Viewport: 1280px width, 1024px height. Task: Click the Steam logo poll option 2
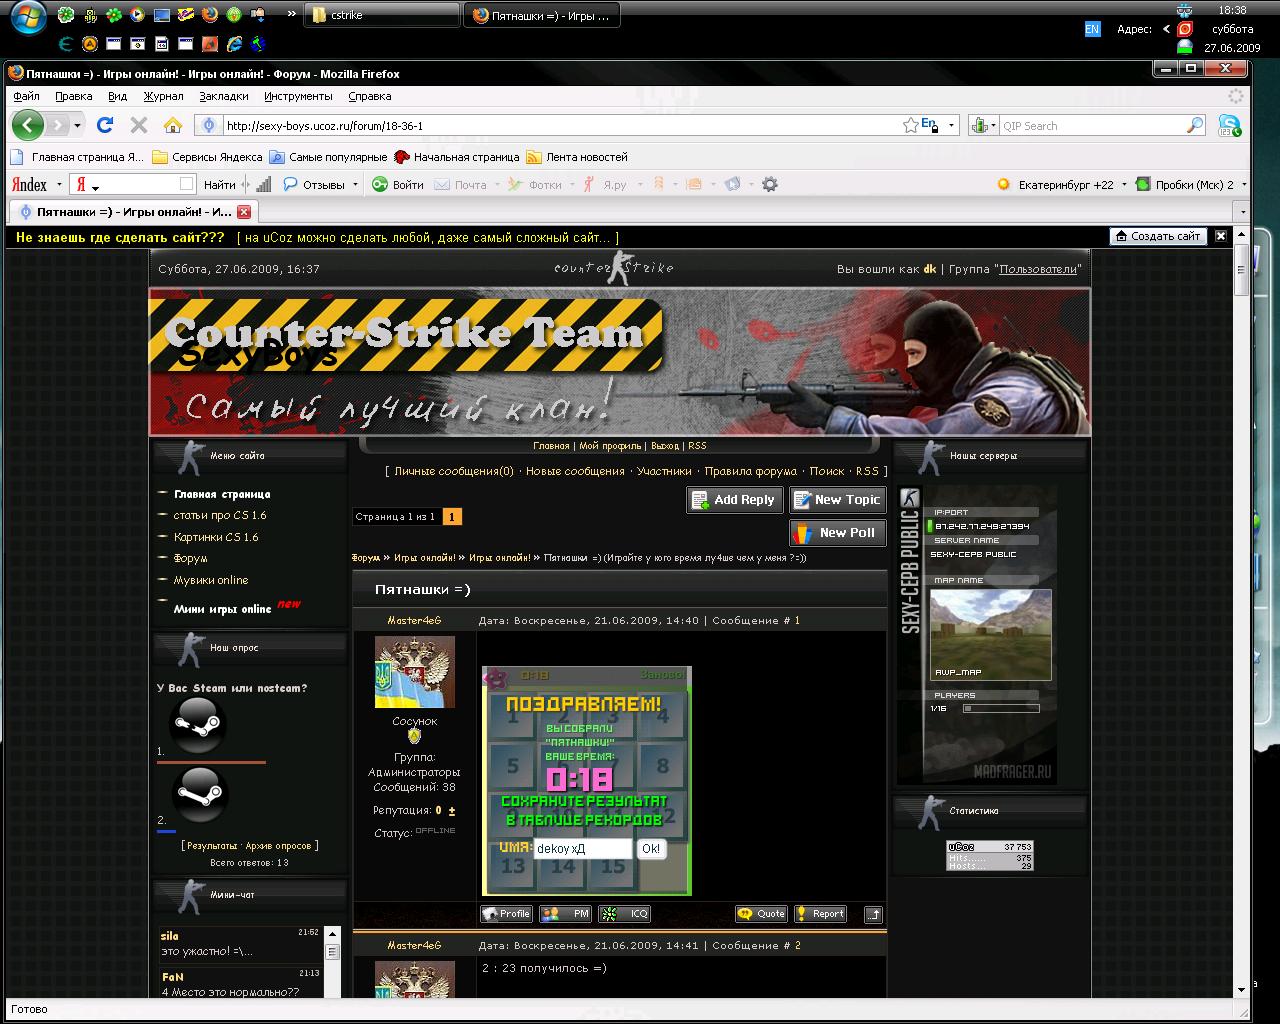200,795
